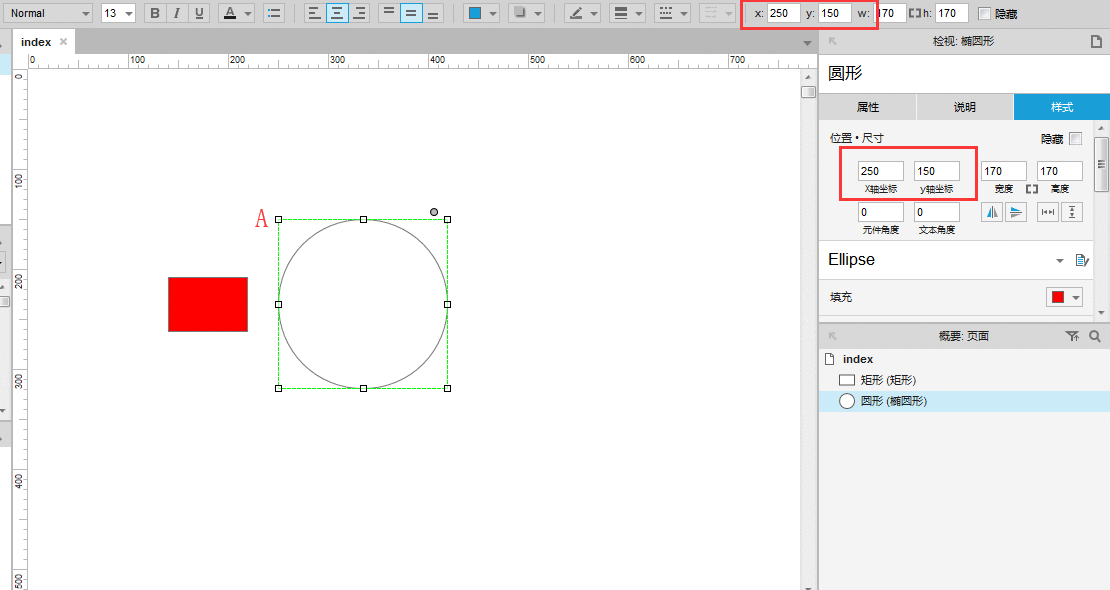The image size is (1110, 590).
Task: Switch to the 样式 tab
Action: click(x=1061, y=107)
